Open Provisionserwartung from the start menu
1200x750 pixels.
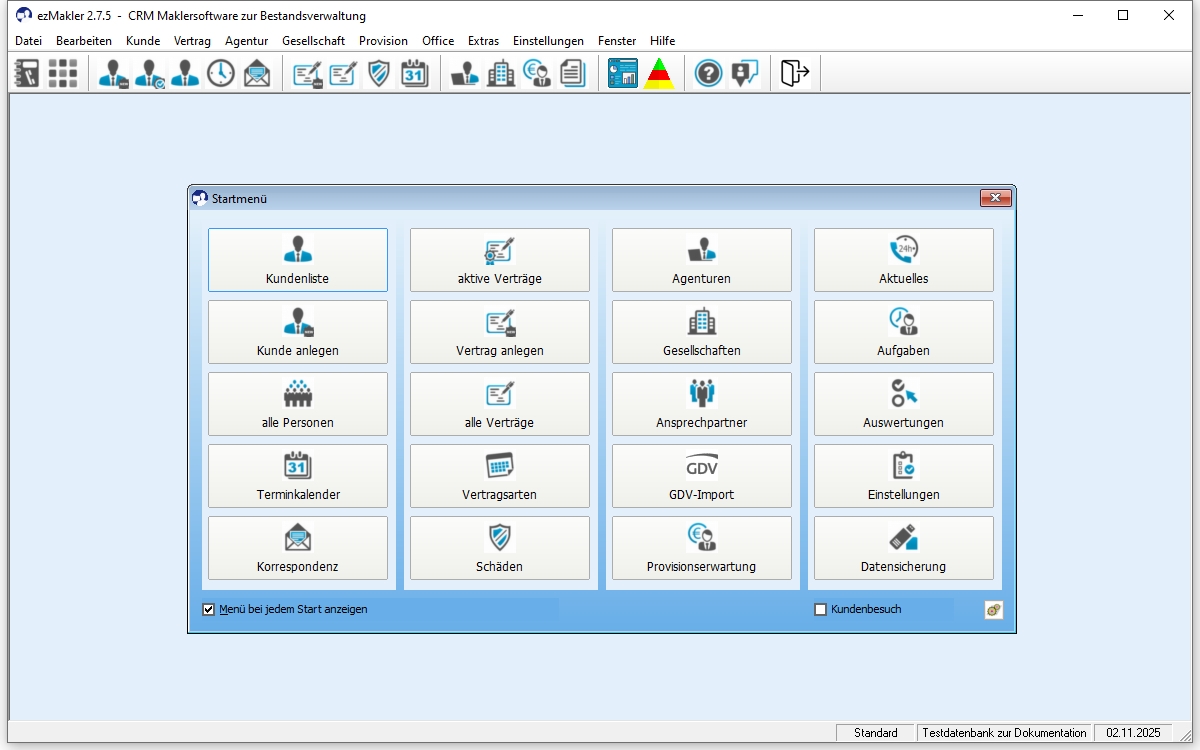701,548
